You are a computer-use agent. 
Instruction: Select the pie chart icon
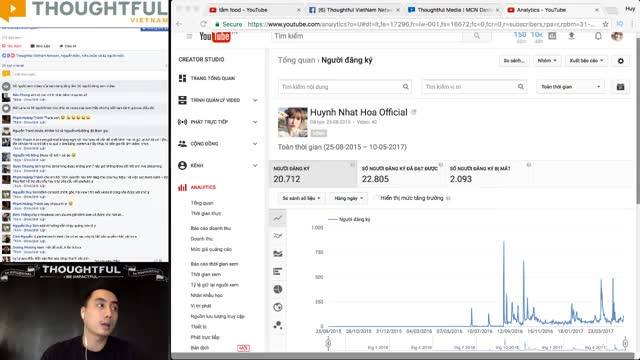coord(278,289)
